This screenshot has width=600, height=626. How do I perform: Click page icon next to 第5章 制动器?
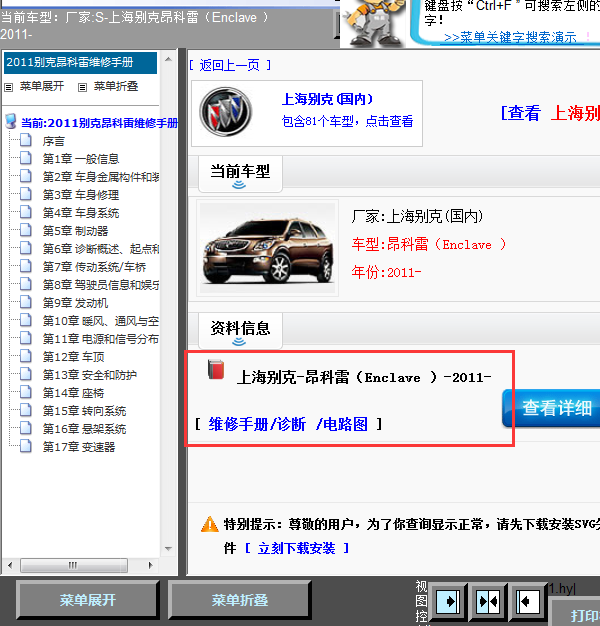(26, 230)
